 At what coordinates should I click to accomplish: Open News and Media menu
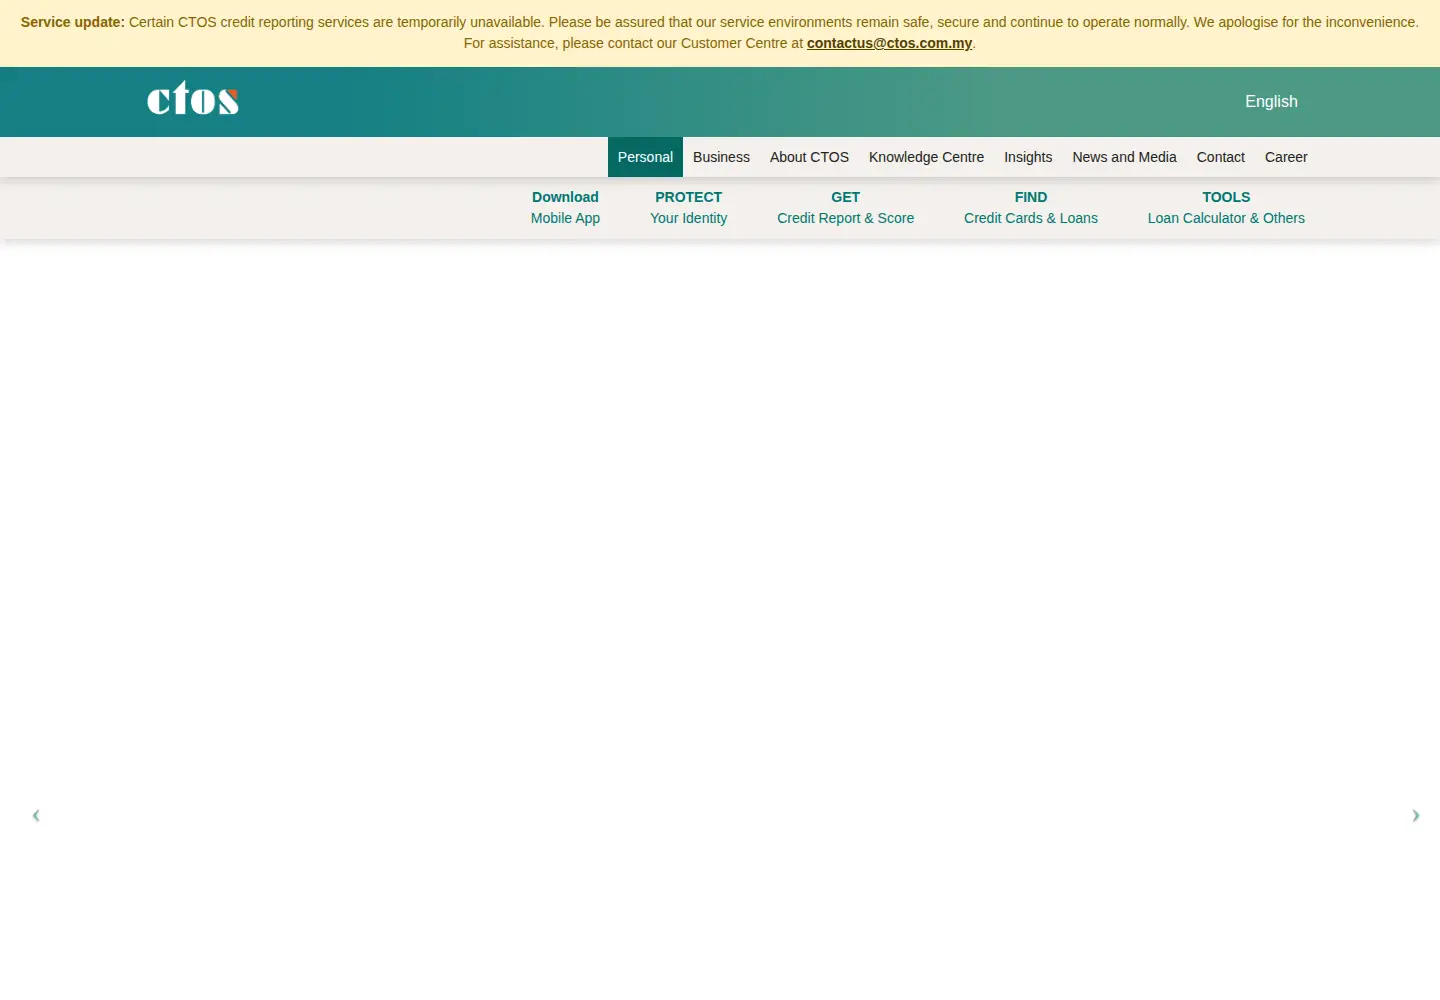(x=1124, y=157)
